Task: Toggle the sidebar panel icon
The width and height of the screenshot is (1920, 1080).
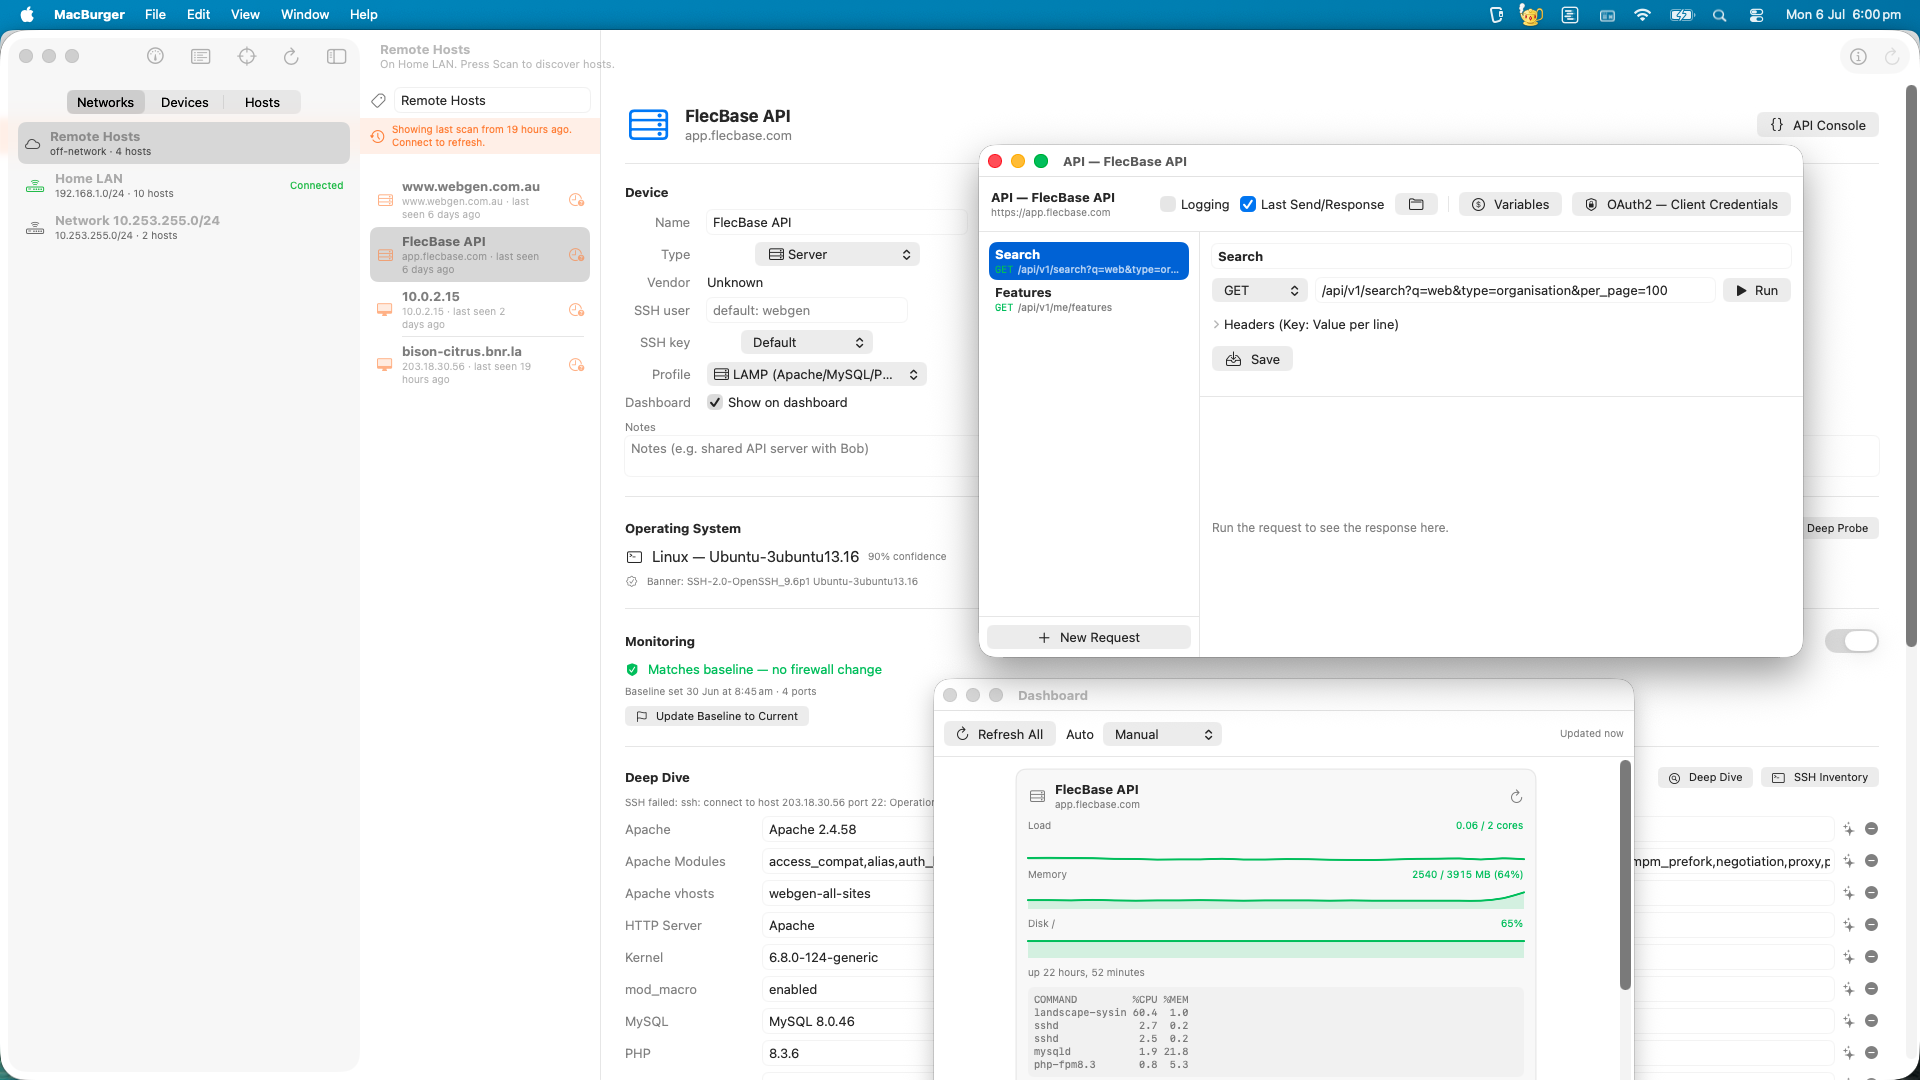Action: (337, 56)
